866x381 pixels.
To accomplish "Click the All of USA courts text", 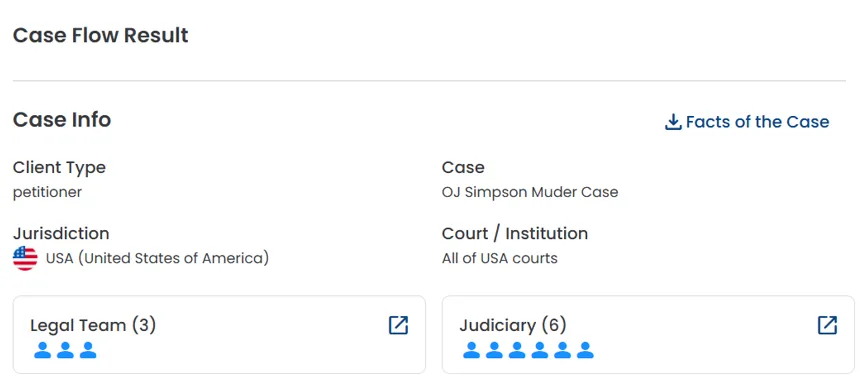I will tap(500, 258).
